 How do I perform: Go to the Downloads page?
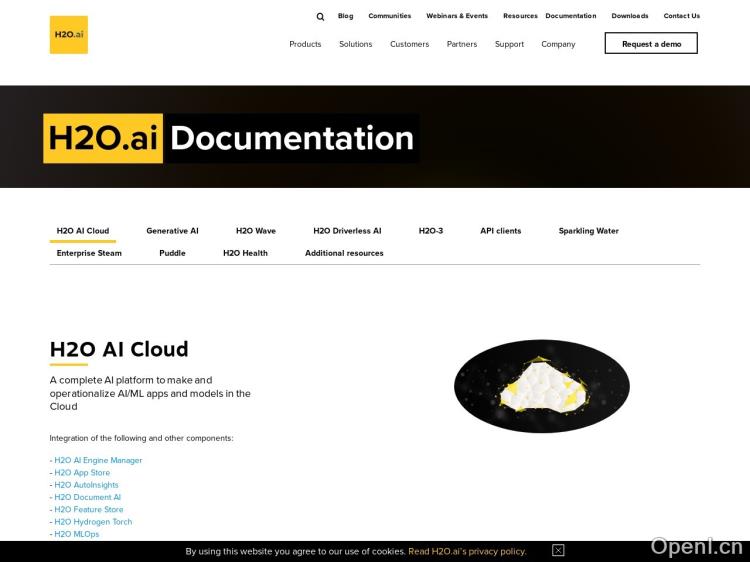630,16
